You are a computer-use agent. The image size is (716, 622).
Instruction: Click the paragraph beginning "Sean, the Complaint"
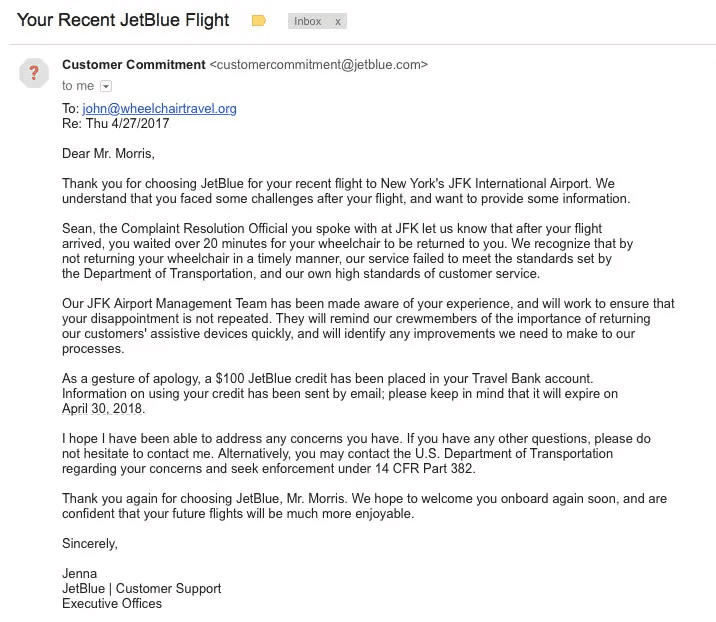click(347, 250)
